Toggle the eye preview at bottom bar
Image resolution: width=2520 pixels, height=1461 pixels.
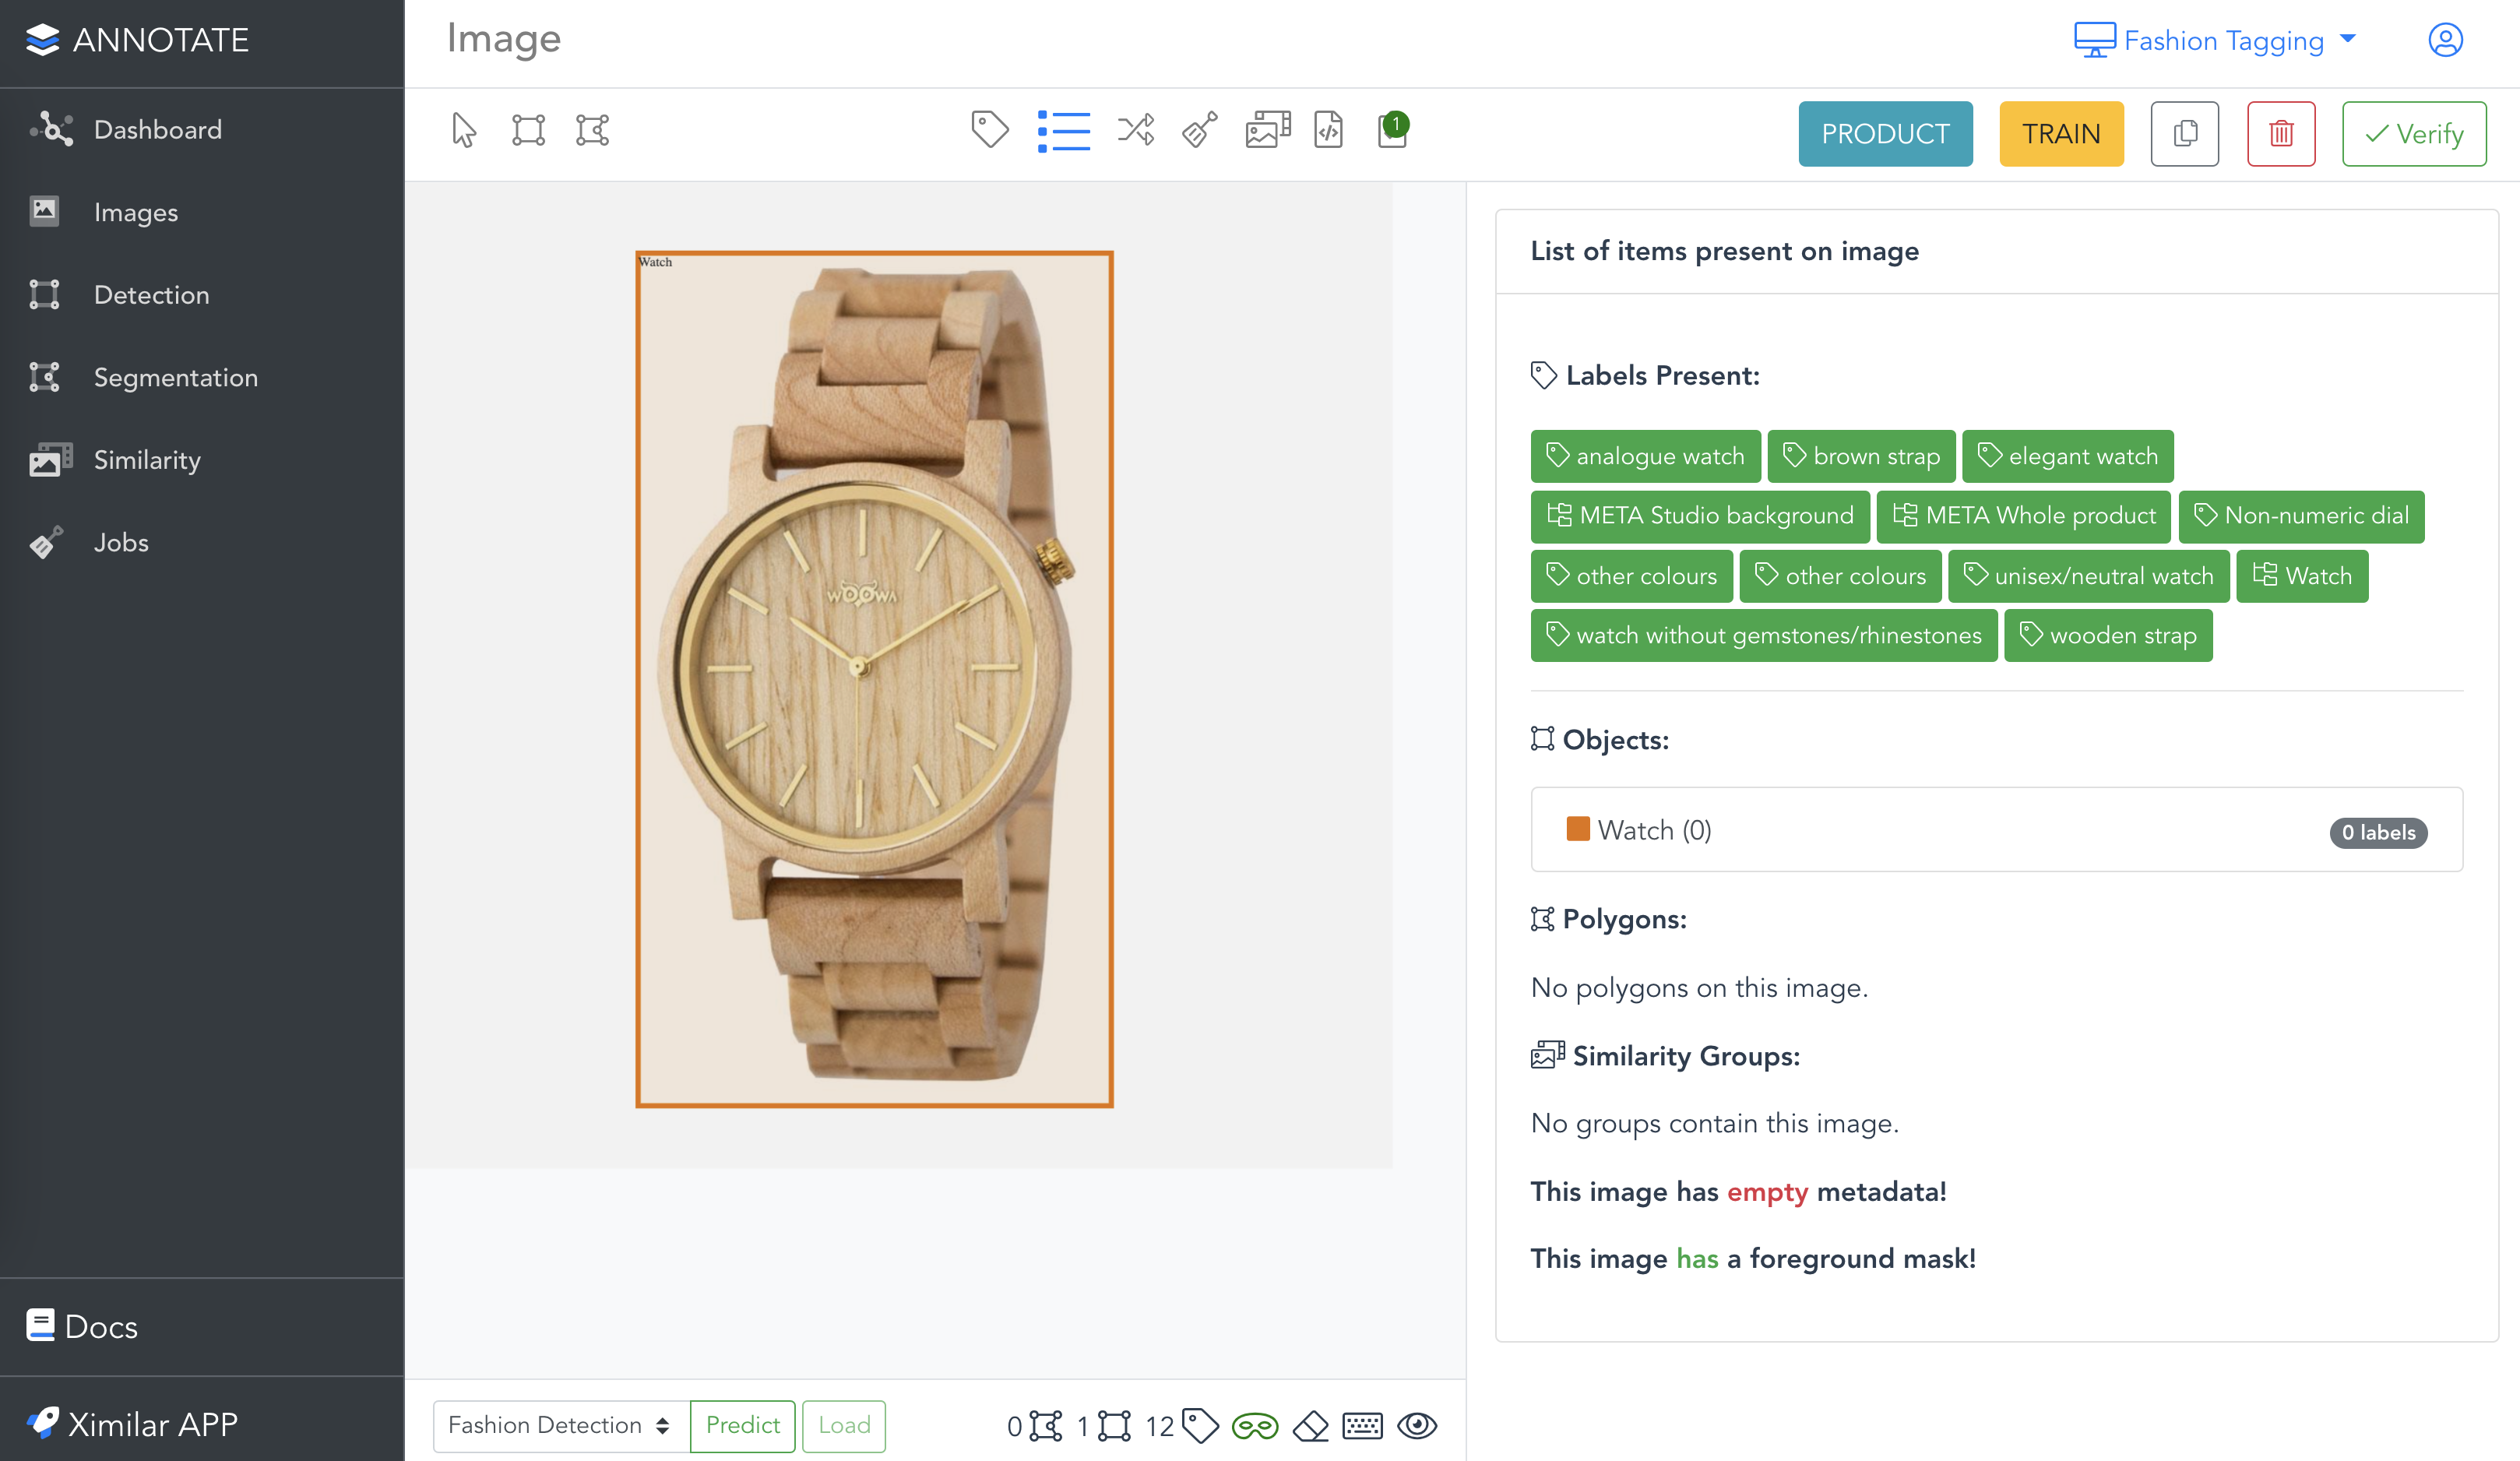click(1419, 1426)
